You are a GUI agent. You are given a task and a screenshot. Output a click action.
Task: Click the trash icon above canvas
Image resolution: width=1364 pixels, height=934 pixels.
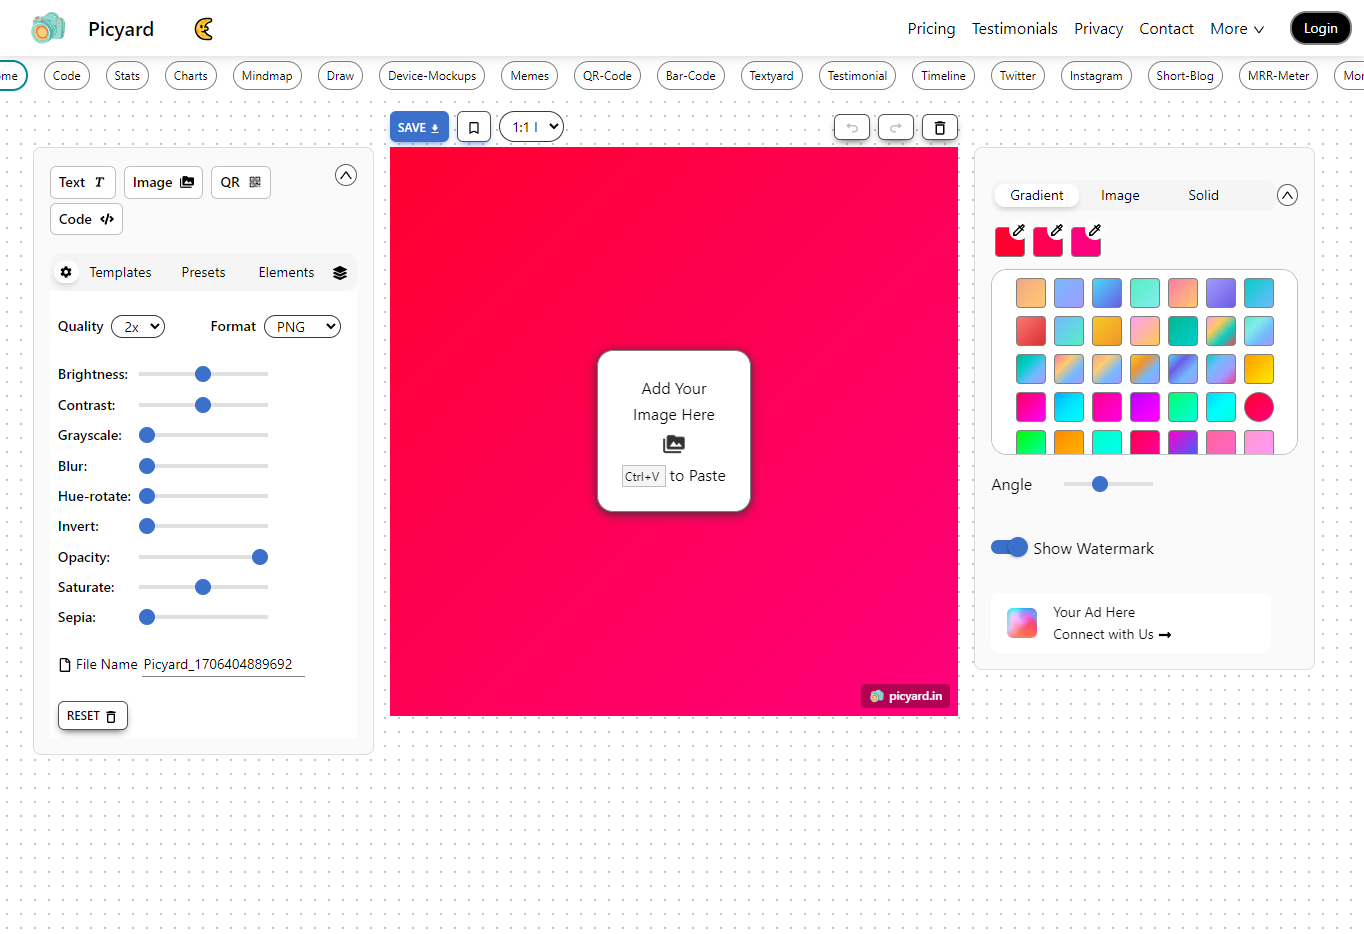(939, 127)
